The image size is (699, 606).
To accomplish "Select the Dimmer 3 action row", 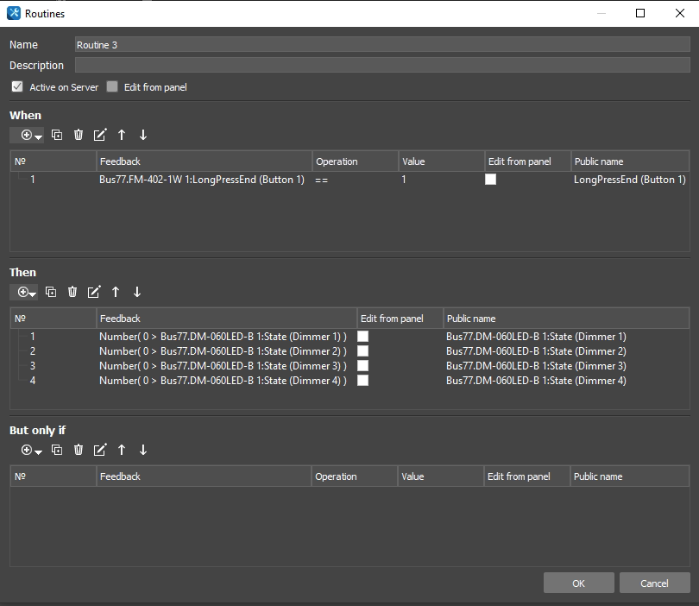I will pos(222,366).
